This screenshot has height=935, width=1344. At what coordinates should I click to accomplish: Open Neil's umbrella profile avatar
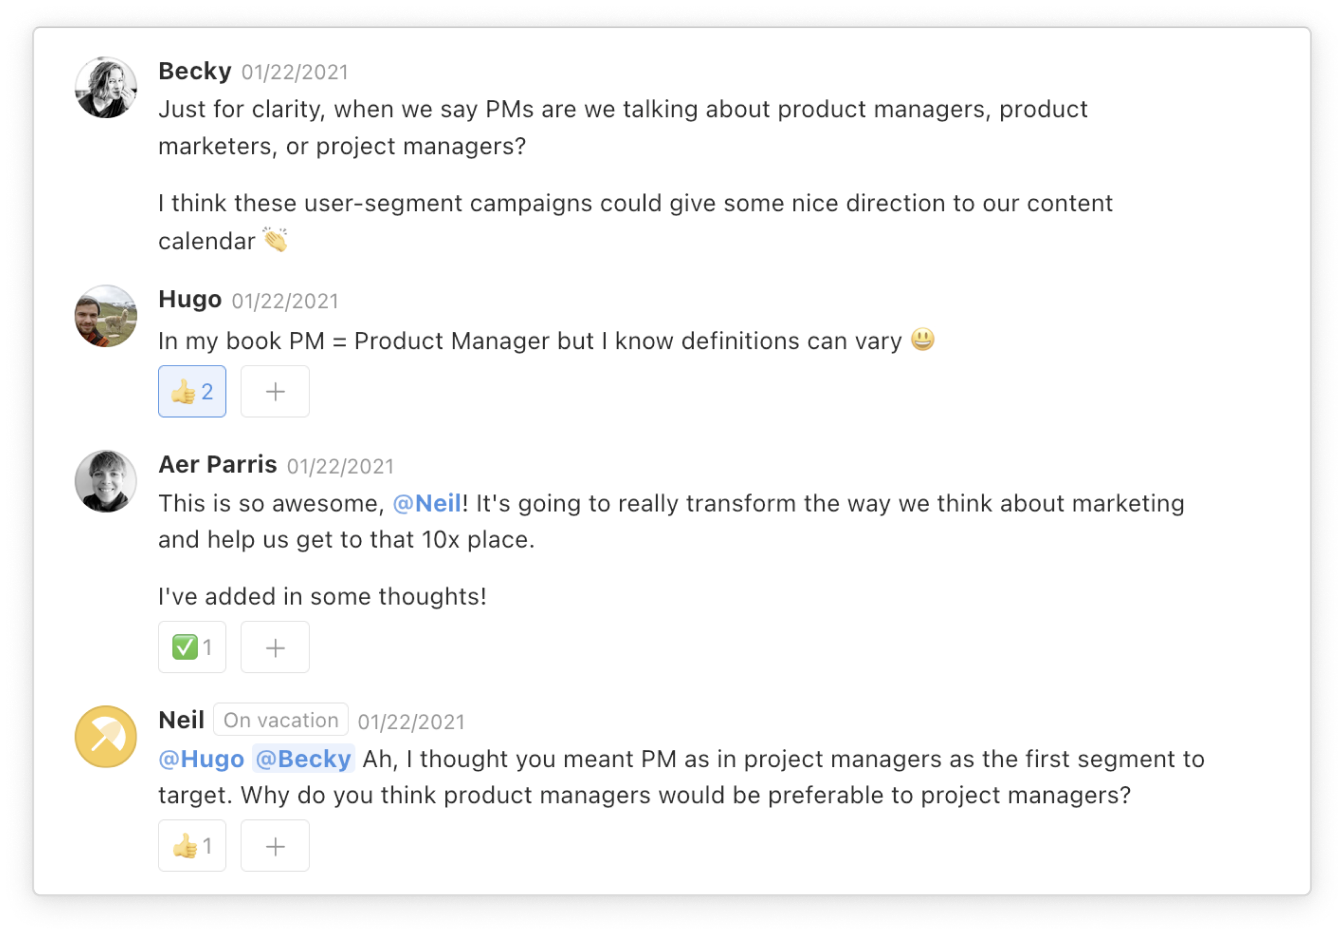[104, 736]
